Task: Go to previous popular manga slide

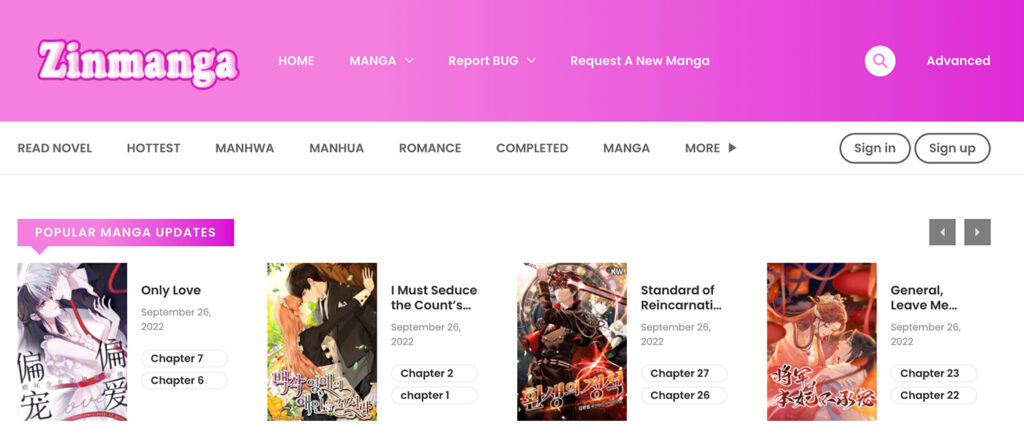Action: coord(942,232)
